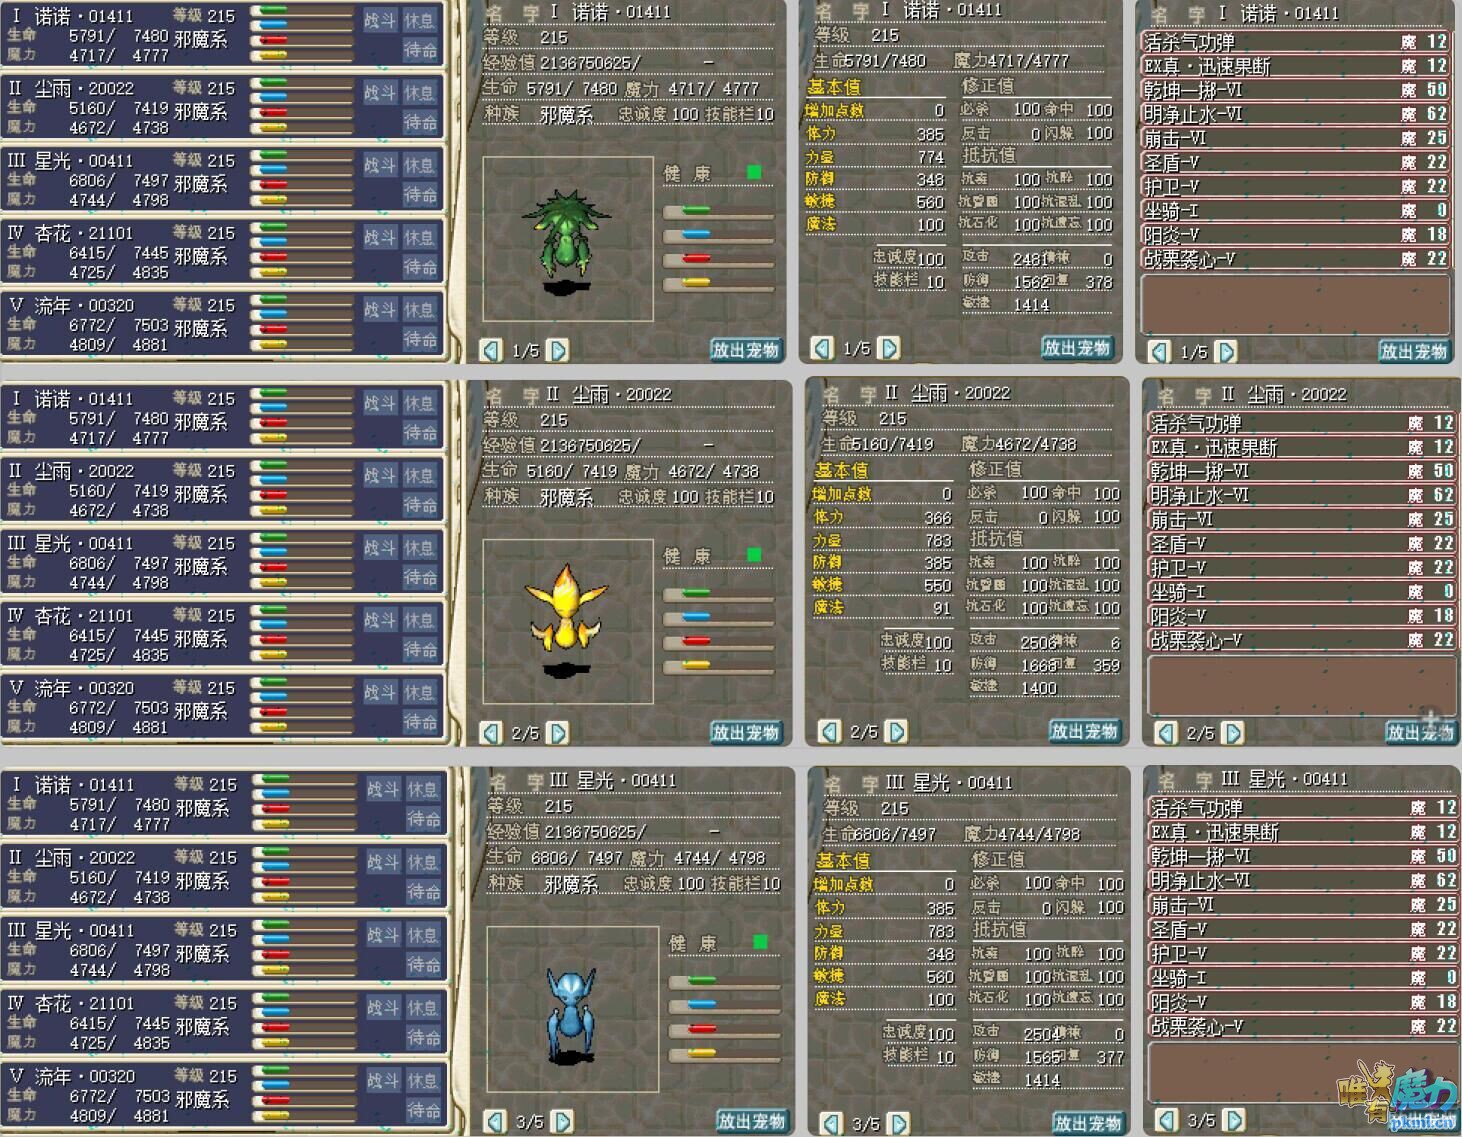Set 星光 to 战斗 in list beside 诺诺's panel

(x=379, y=165)
